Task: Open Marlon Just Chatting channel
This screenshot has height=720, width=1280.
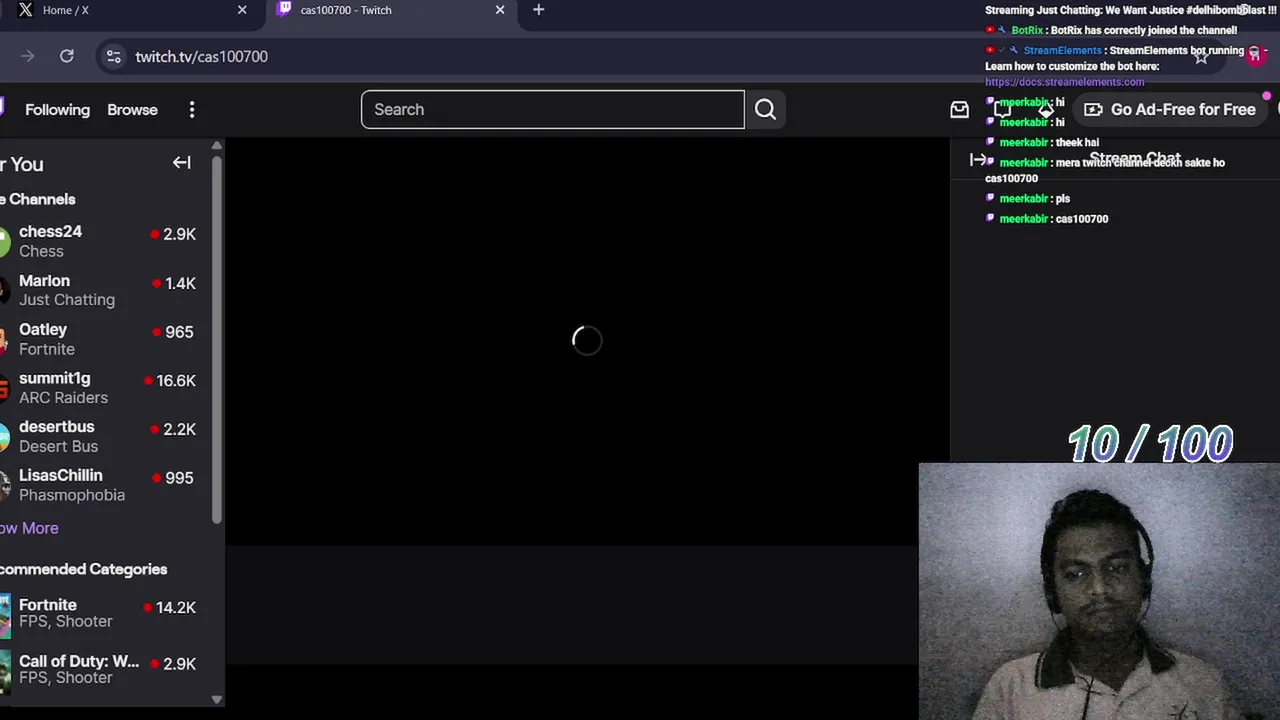Action: pyautogui.click(x=107, y=290)
